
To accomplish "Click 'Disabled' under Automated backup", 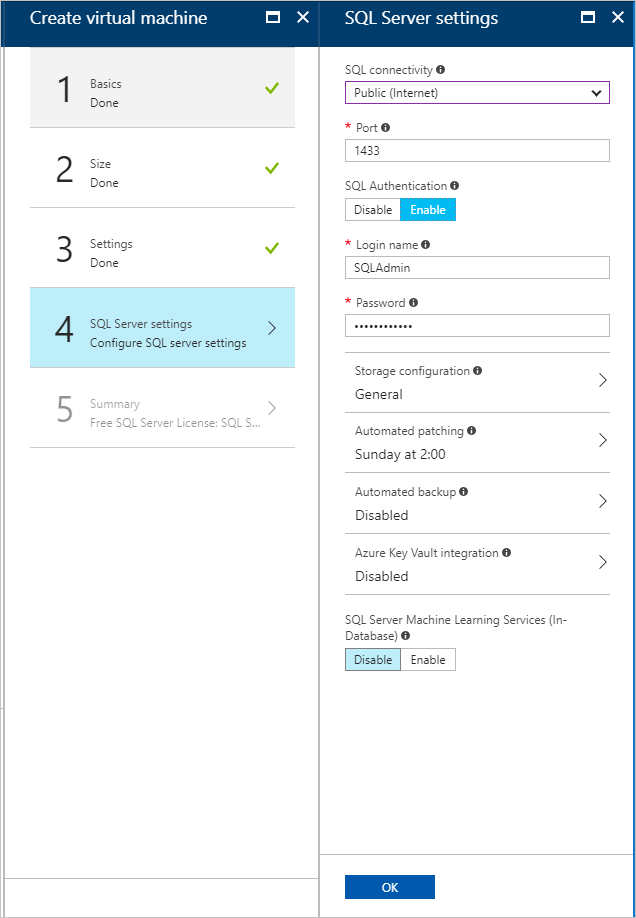I will pyautogui.click(x=382, y=515).
